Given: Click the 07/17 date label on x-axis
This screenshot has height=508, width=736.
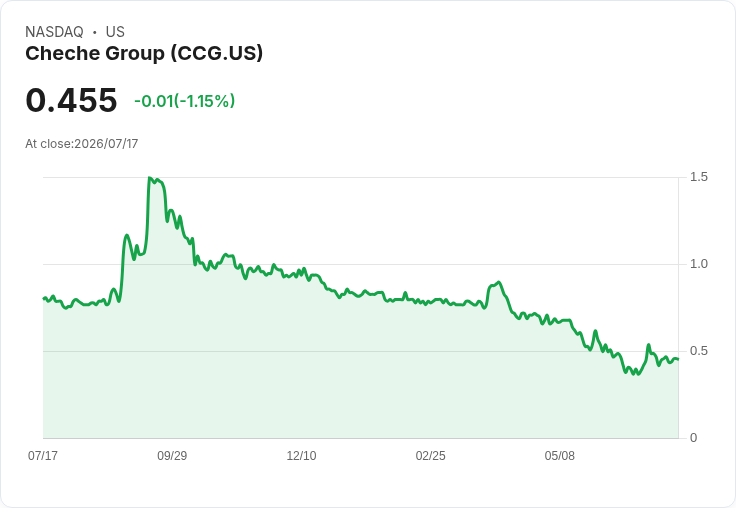Looking at the screenshot, I should click(x=43, y=455).
